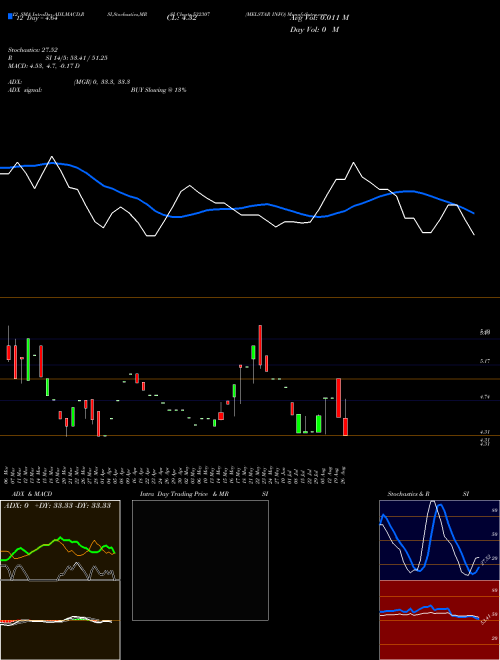Click the 5.17 price axis label
Screen dimensions: 500x660
pyautogui.click(x=484, y=361)
